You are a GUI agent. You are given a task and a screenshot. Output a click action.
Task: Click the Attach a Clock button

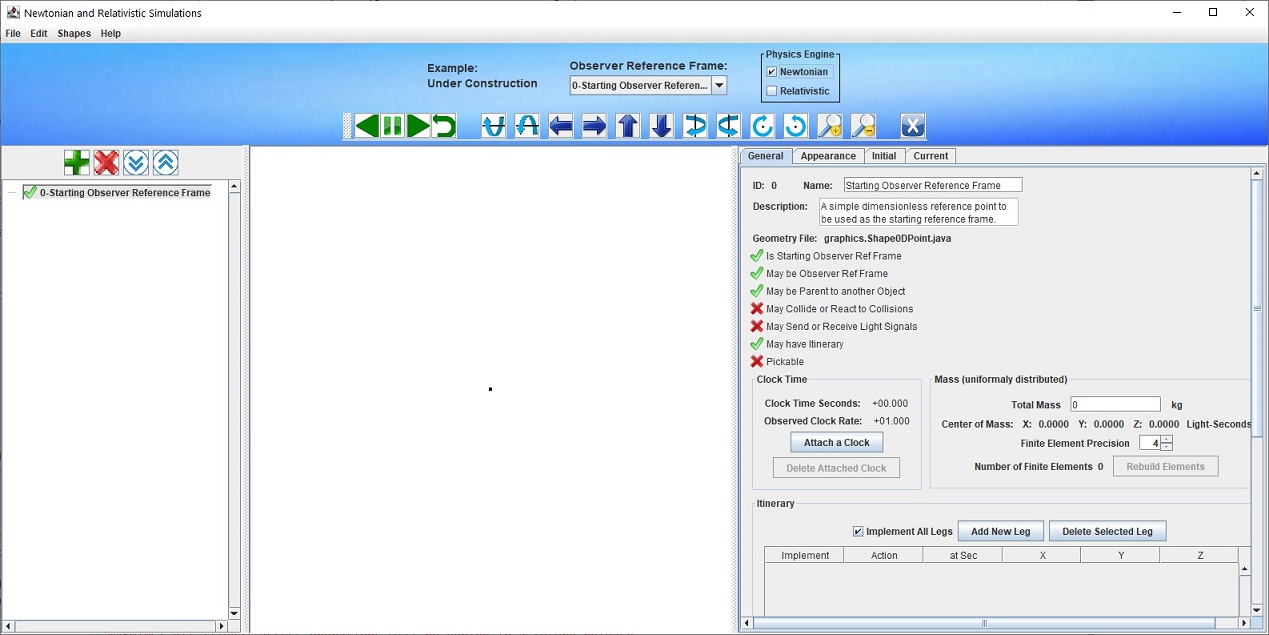tap(836, 442)
